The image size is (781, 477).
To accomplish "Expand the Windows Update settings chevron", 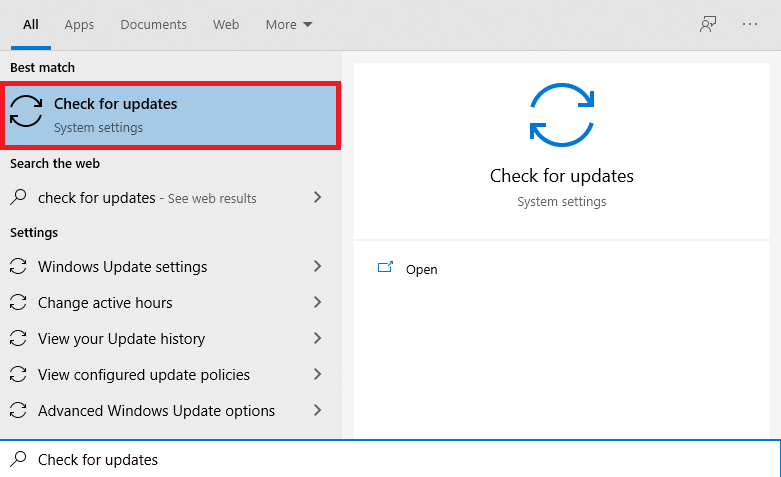I will point(318,267).
